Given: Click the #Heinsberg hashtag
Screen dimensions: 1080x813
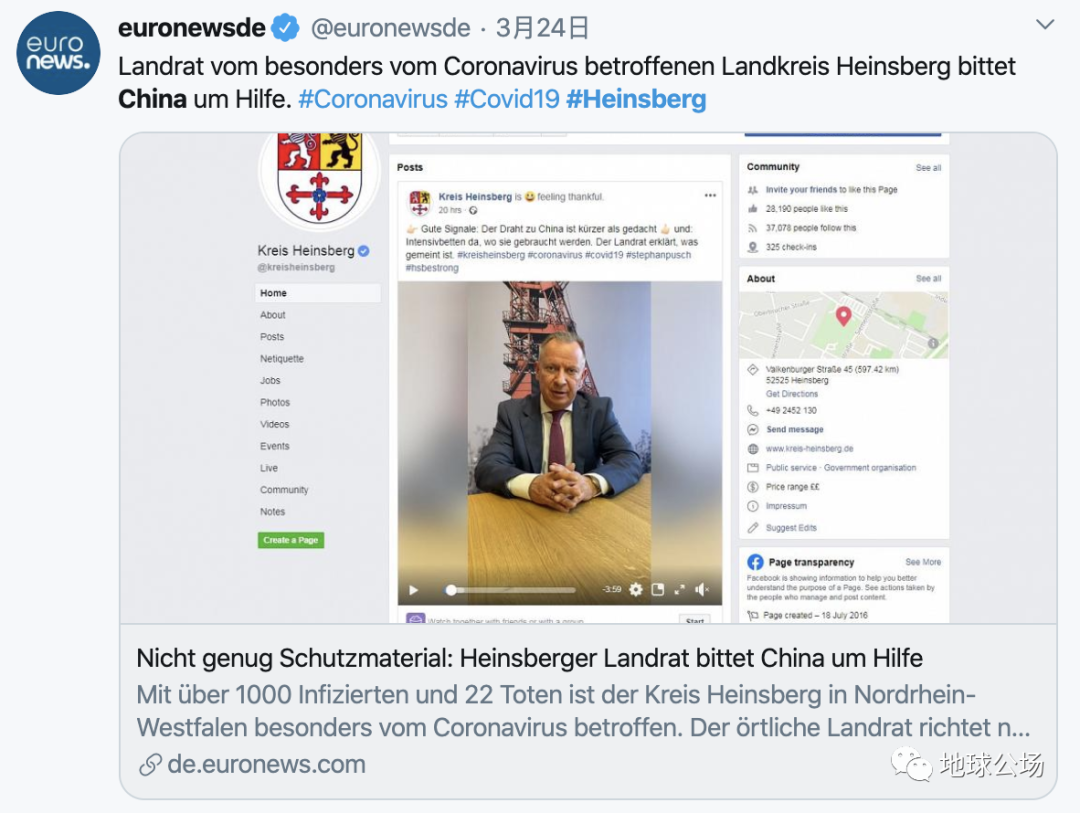Looking at the screenshot, I should click(x=636, y=99).
